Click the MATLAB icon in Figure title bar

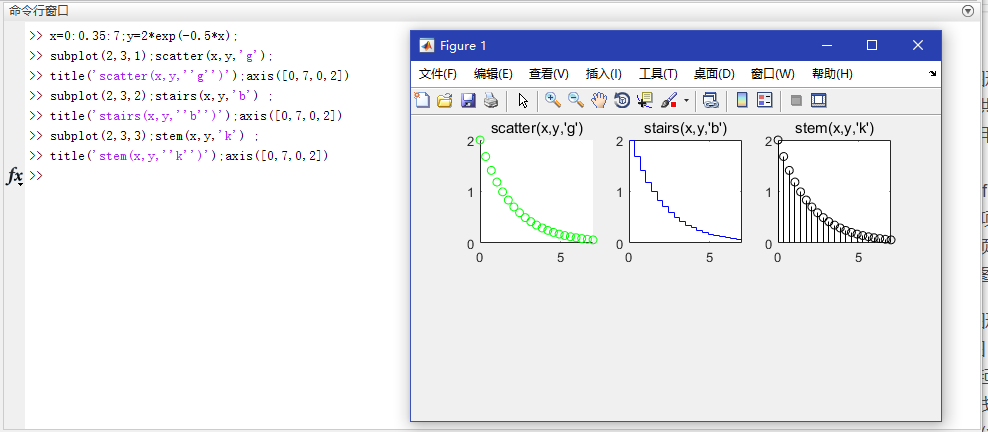tap(427, 45)
